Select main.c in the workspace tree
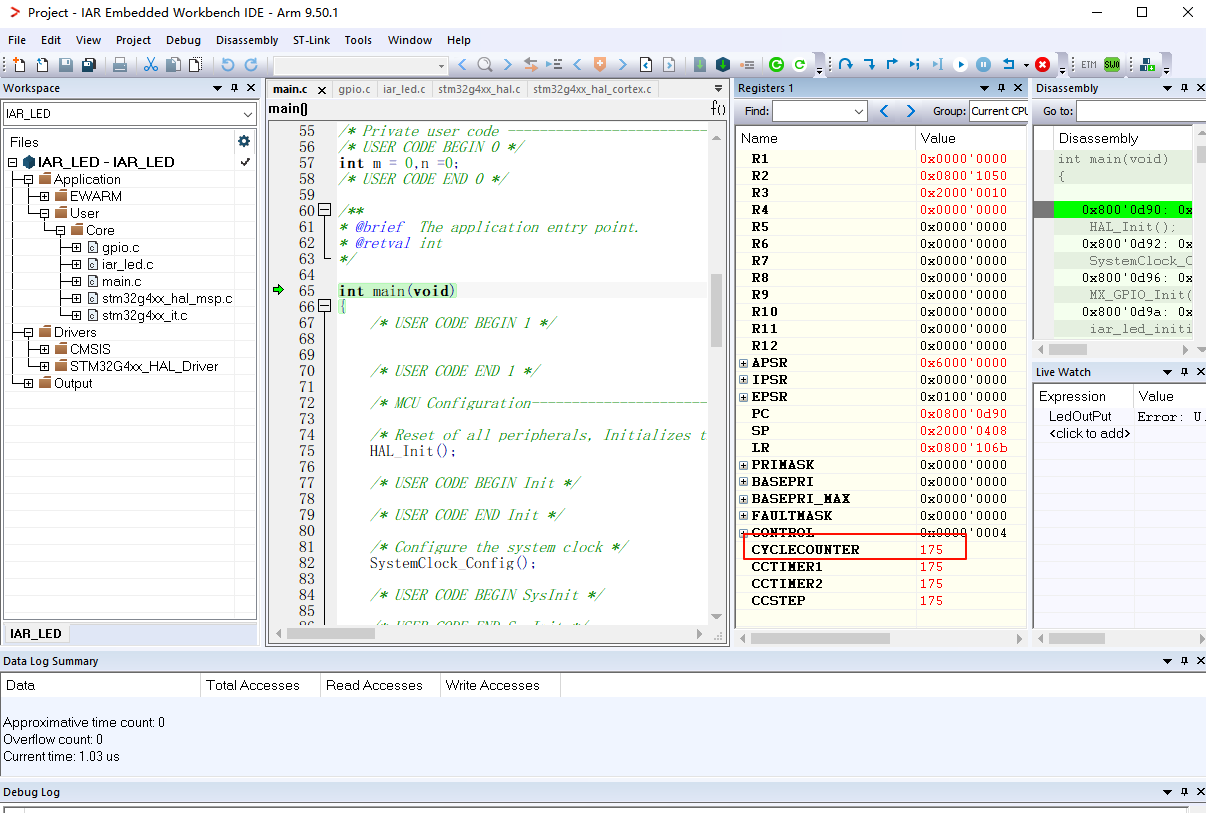Image resolution: width=1206 pixels, height=813 pixels. click(121, 281)
